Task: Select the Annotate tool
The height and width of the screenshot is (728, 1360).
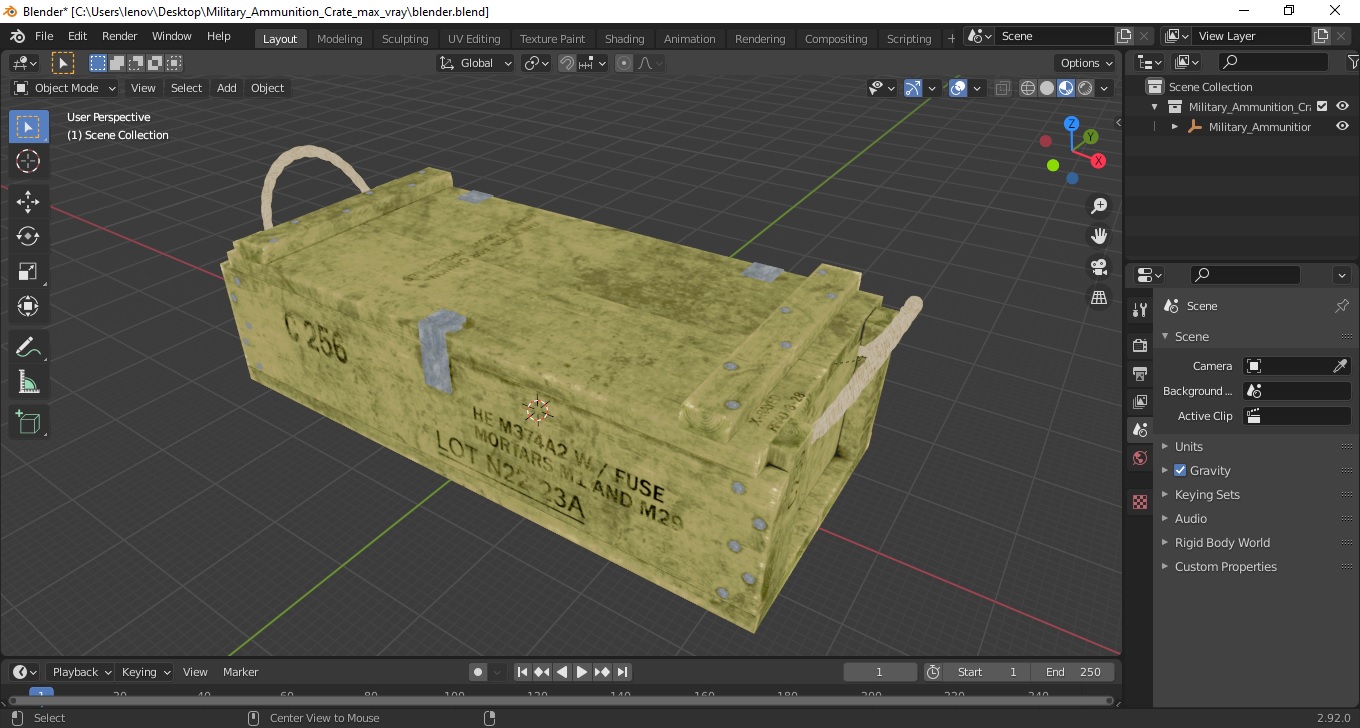Action: tap(28, 347)
